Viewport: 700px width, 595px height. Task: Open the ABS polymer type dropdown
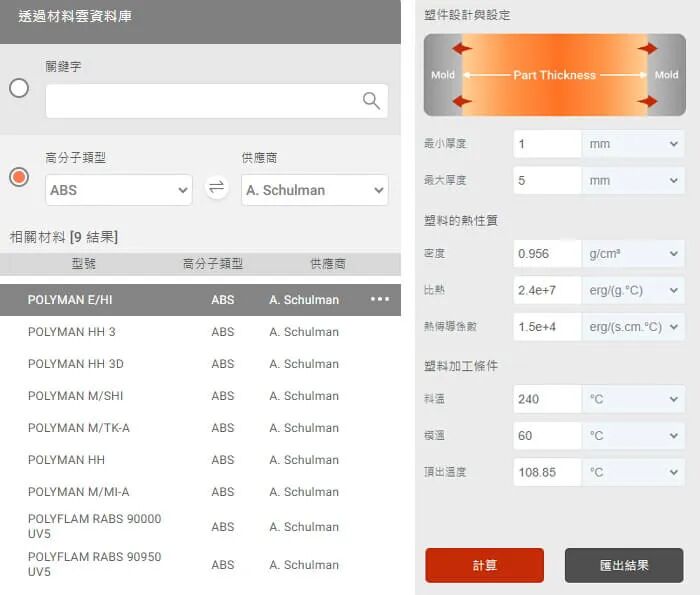[x=119, y=190]
